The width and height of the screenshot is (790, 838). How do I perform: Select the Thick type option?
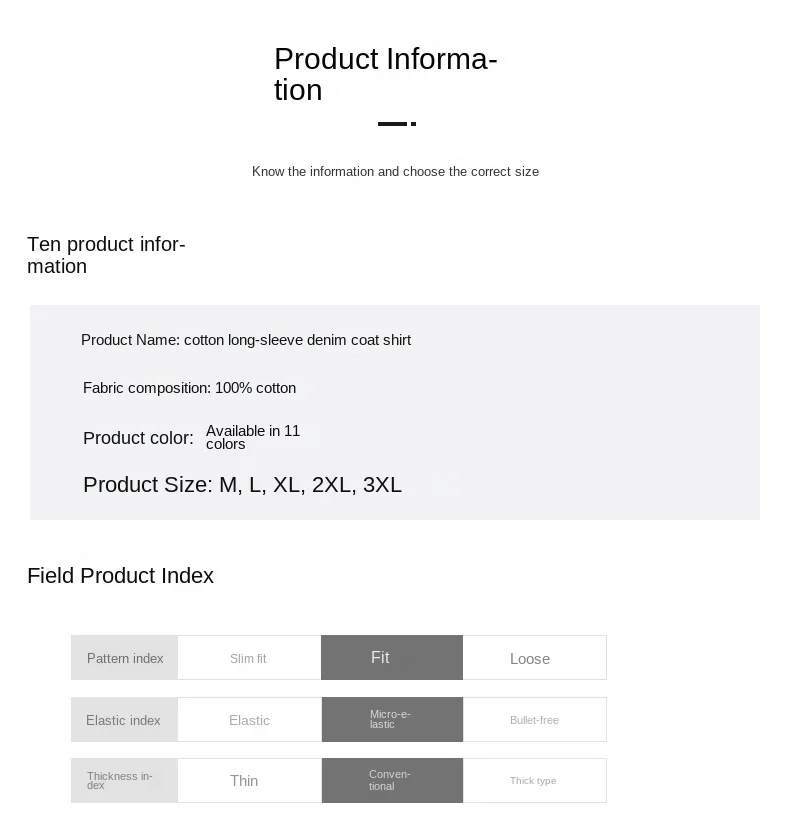[x=534, y=780]
